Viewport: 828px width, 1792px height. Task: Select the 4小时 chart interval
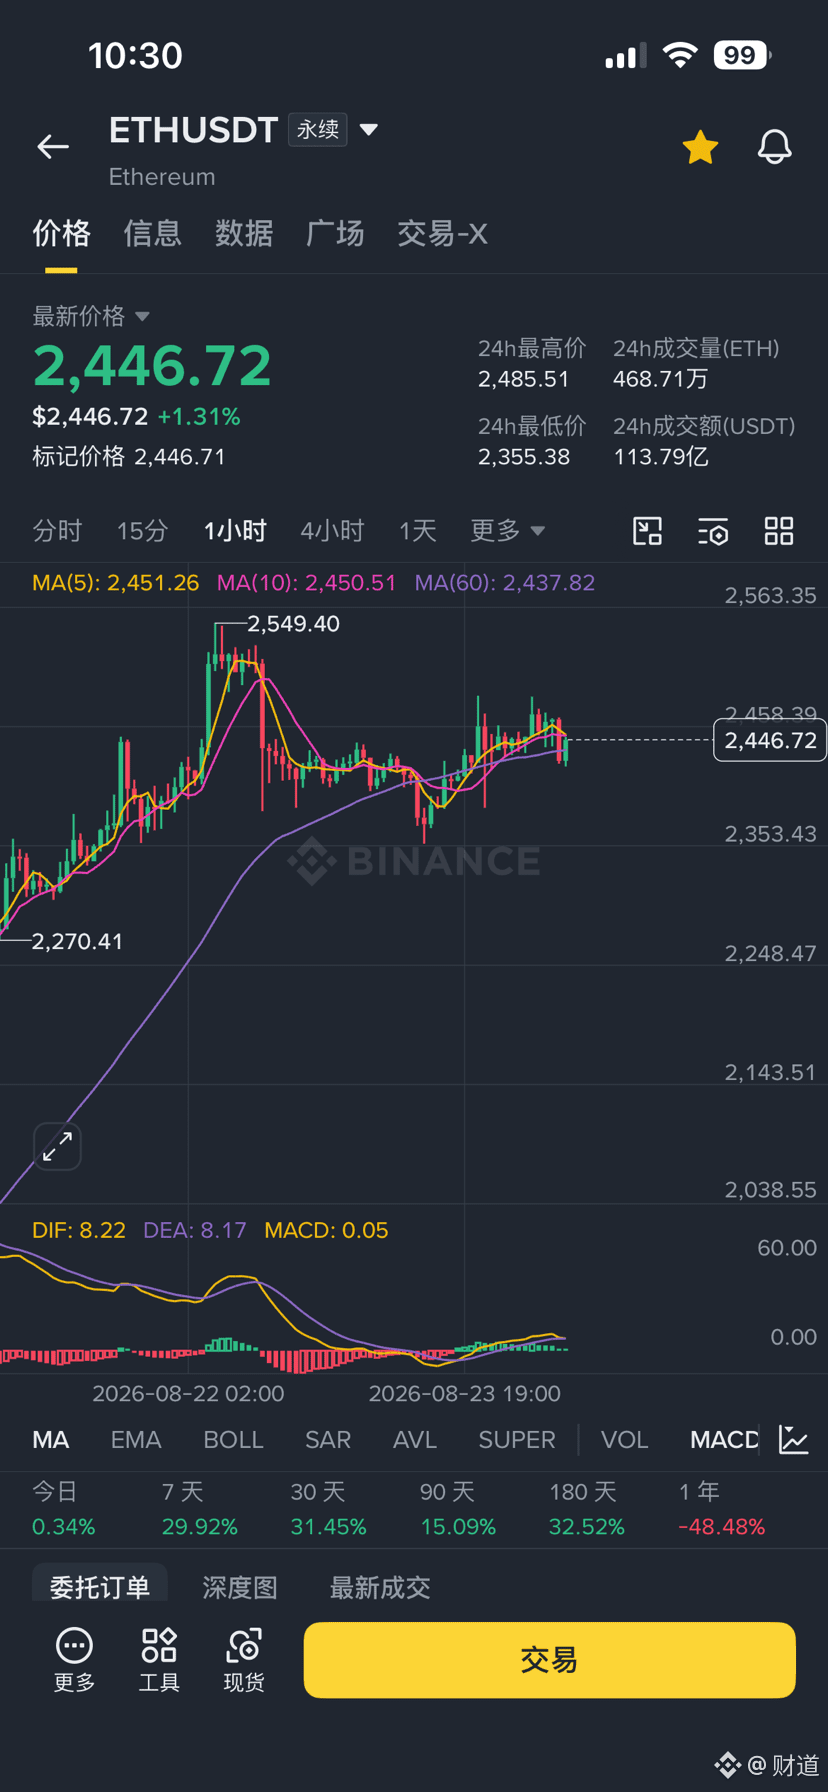click(x=332, y=530)
